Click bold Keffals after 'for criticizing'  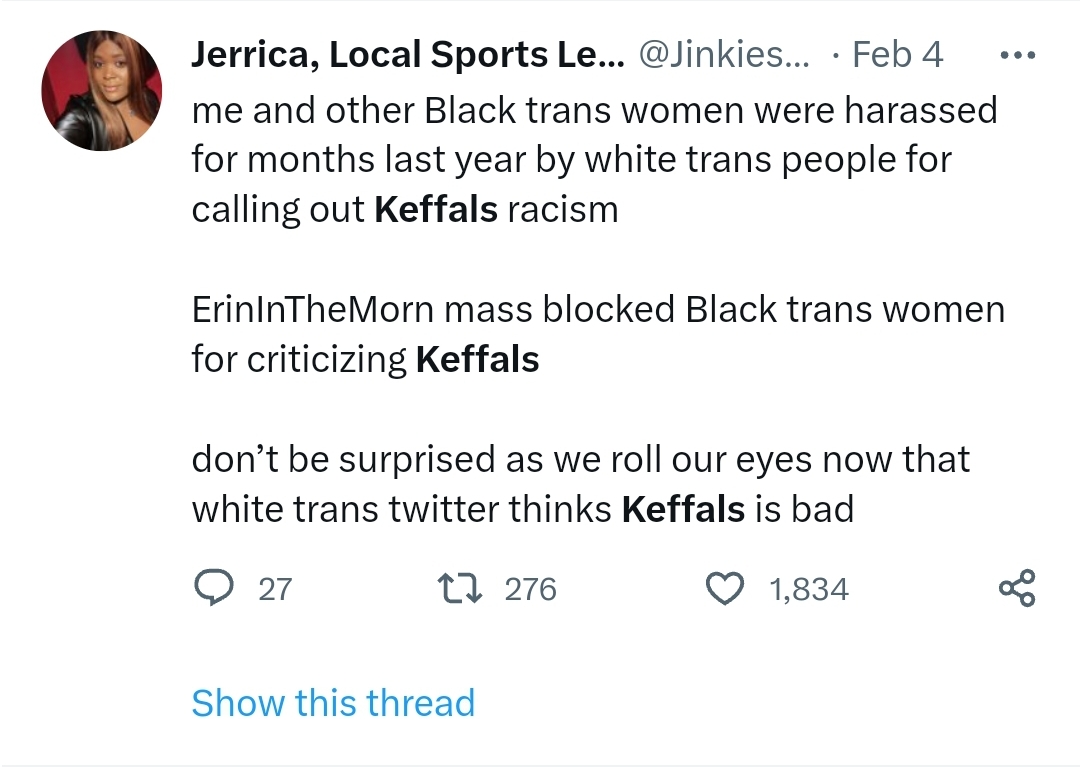point(477,359)
